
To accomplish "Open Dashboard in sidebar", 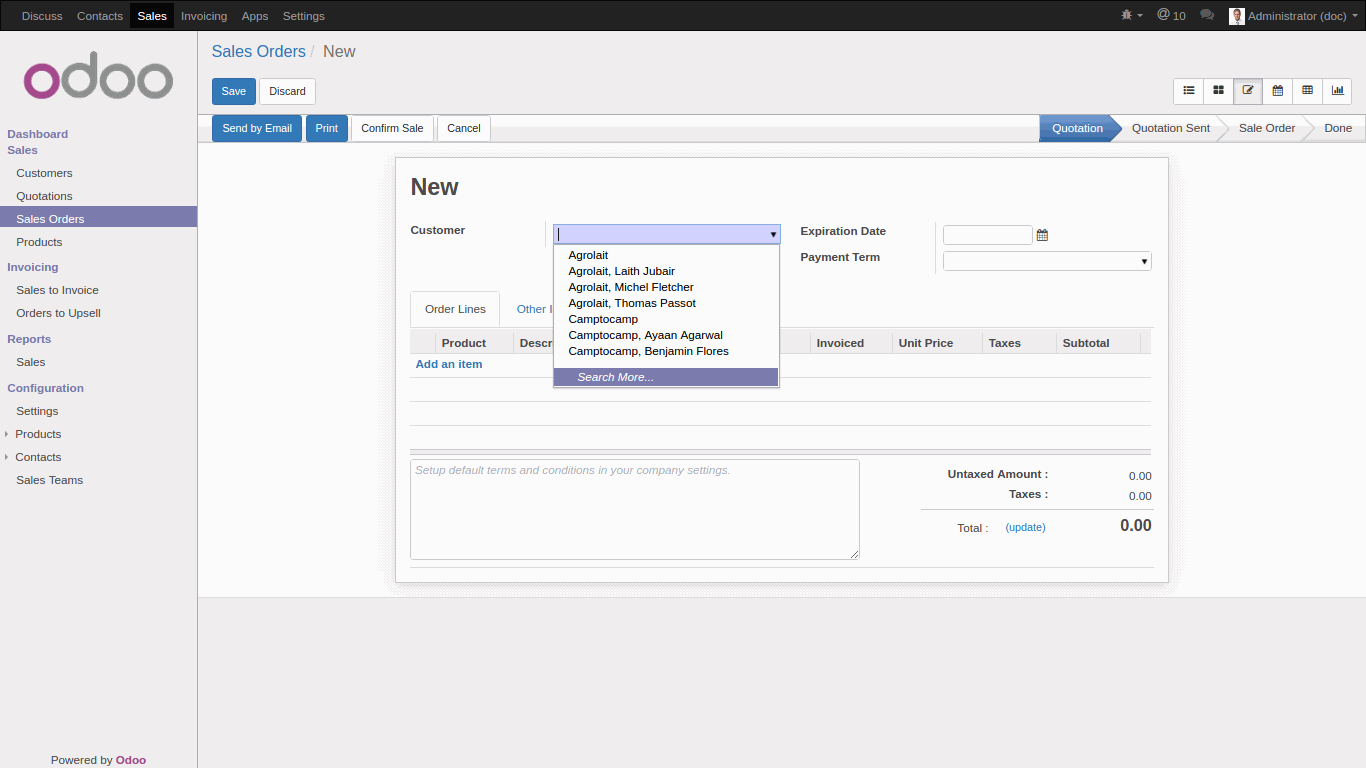I will coord(38,134).
